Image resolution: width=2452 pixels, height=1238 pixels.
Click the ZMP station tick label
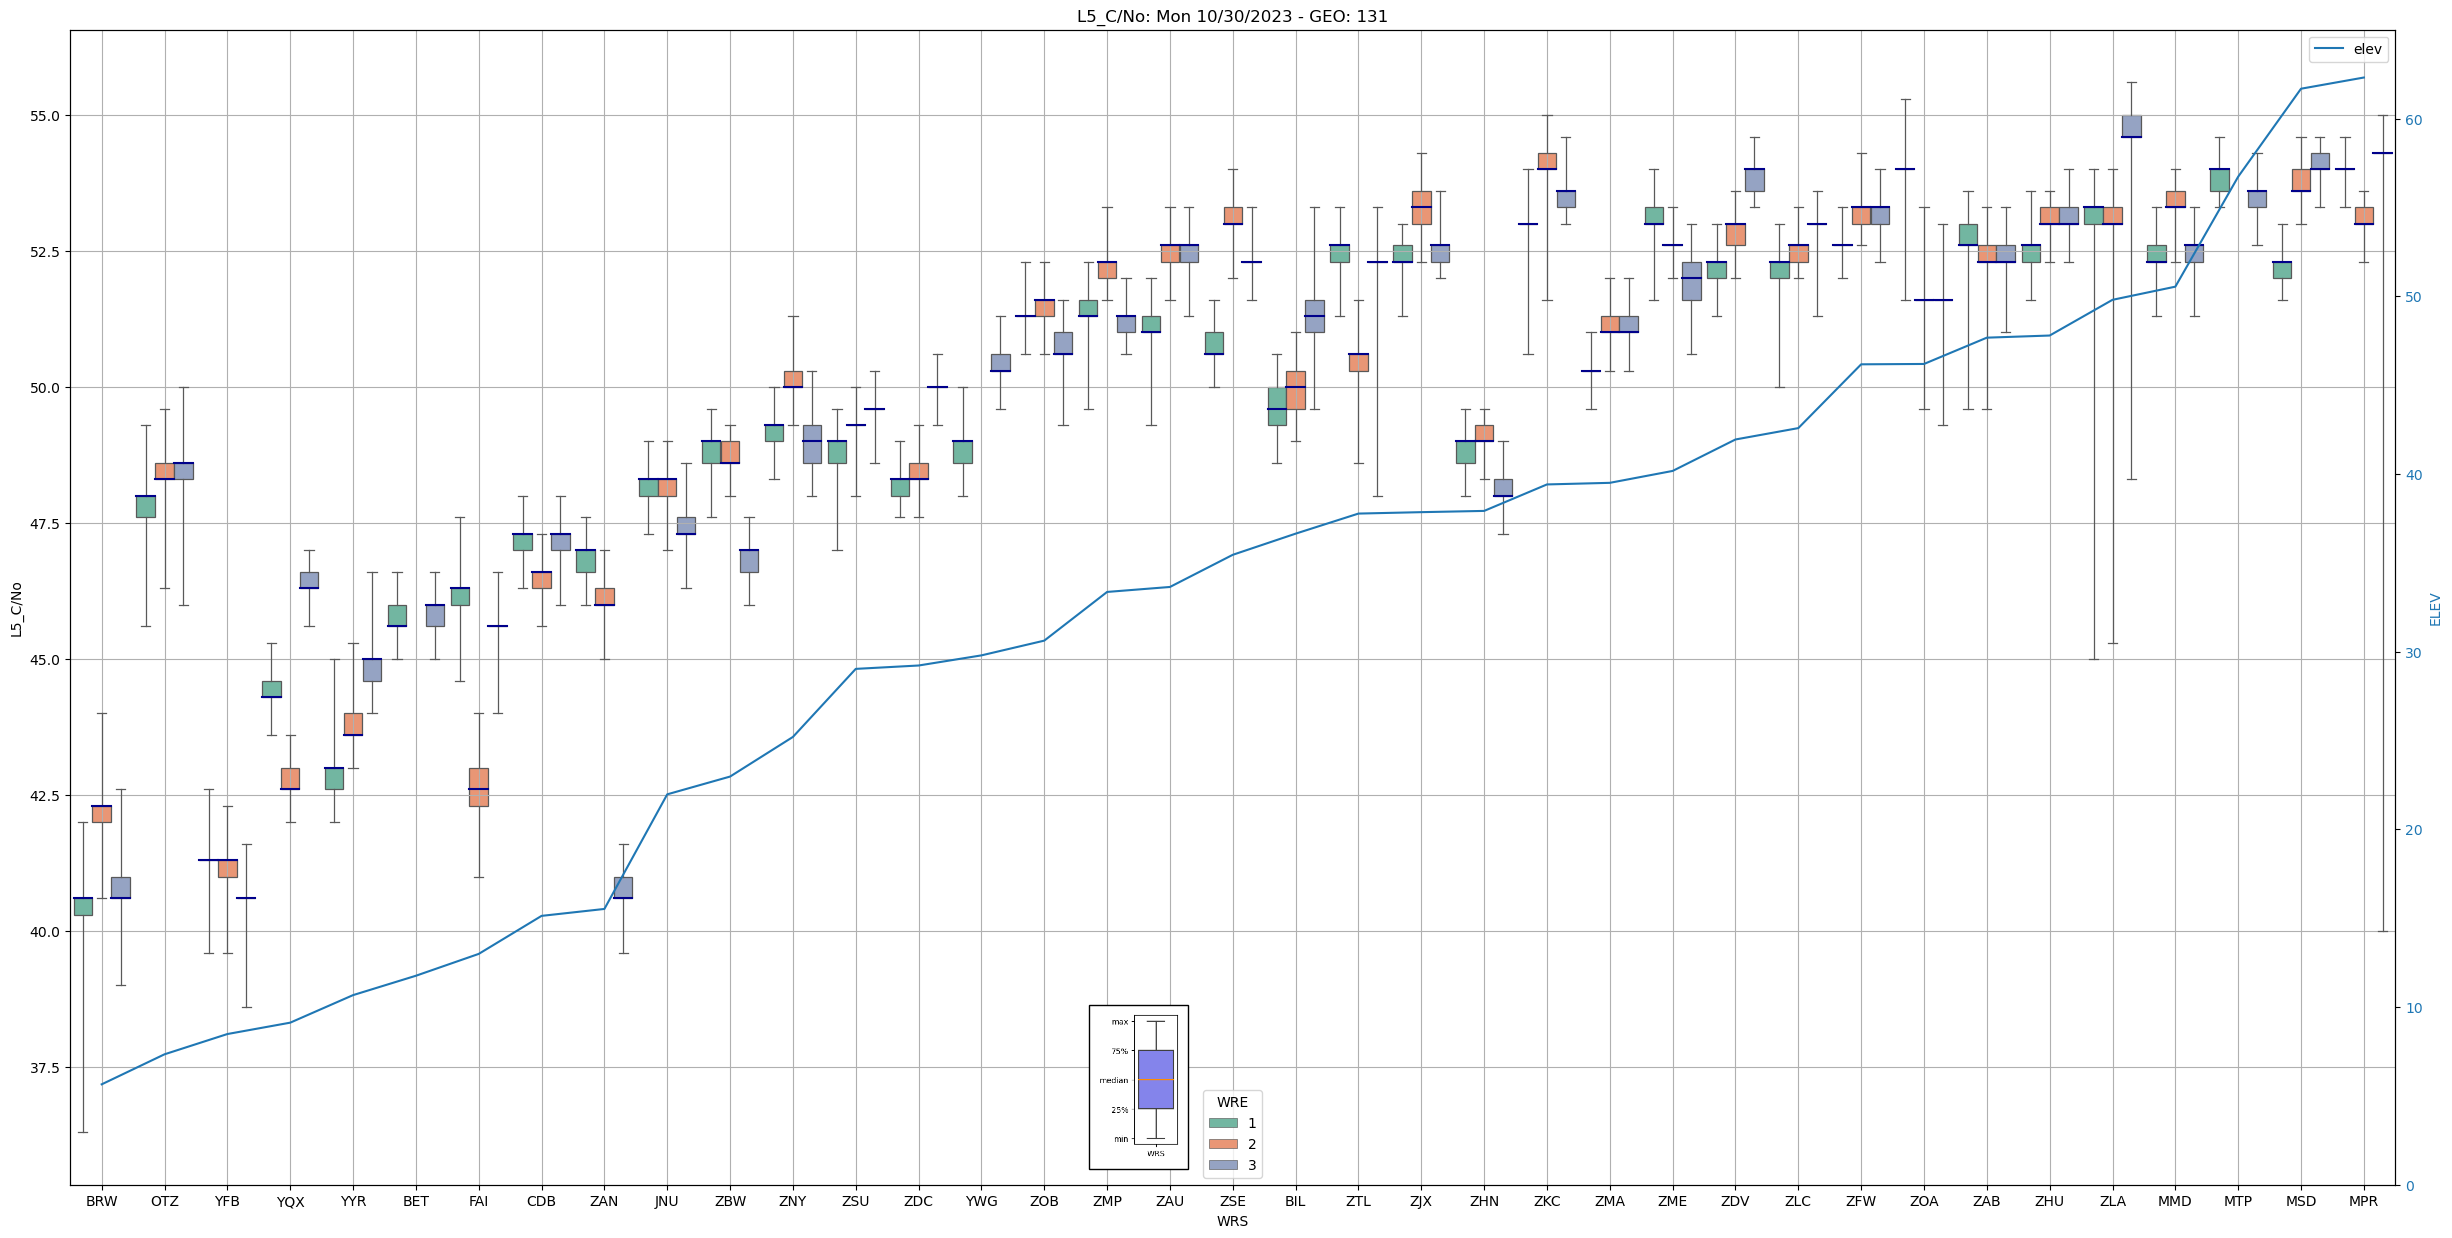(x=1107, y=1201)
